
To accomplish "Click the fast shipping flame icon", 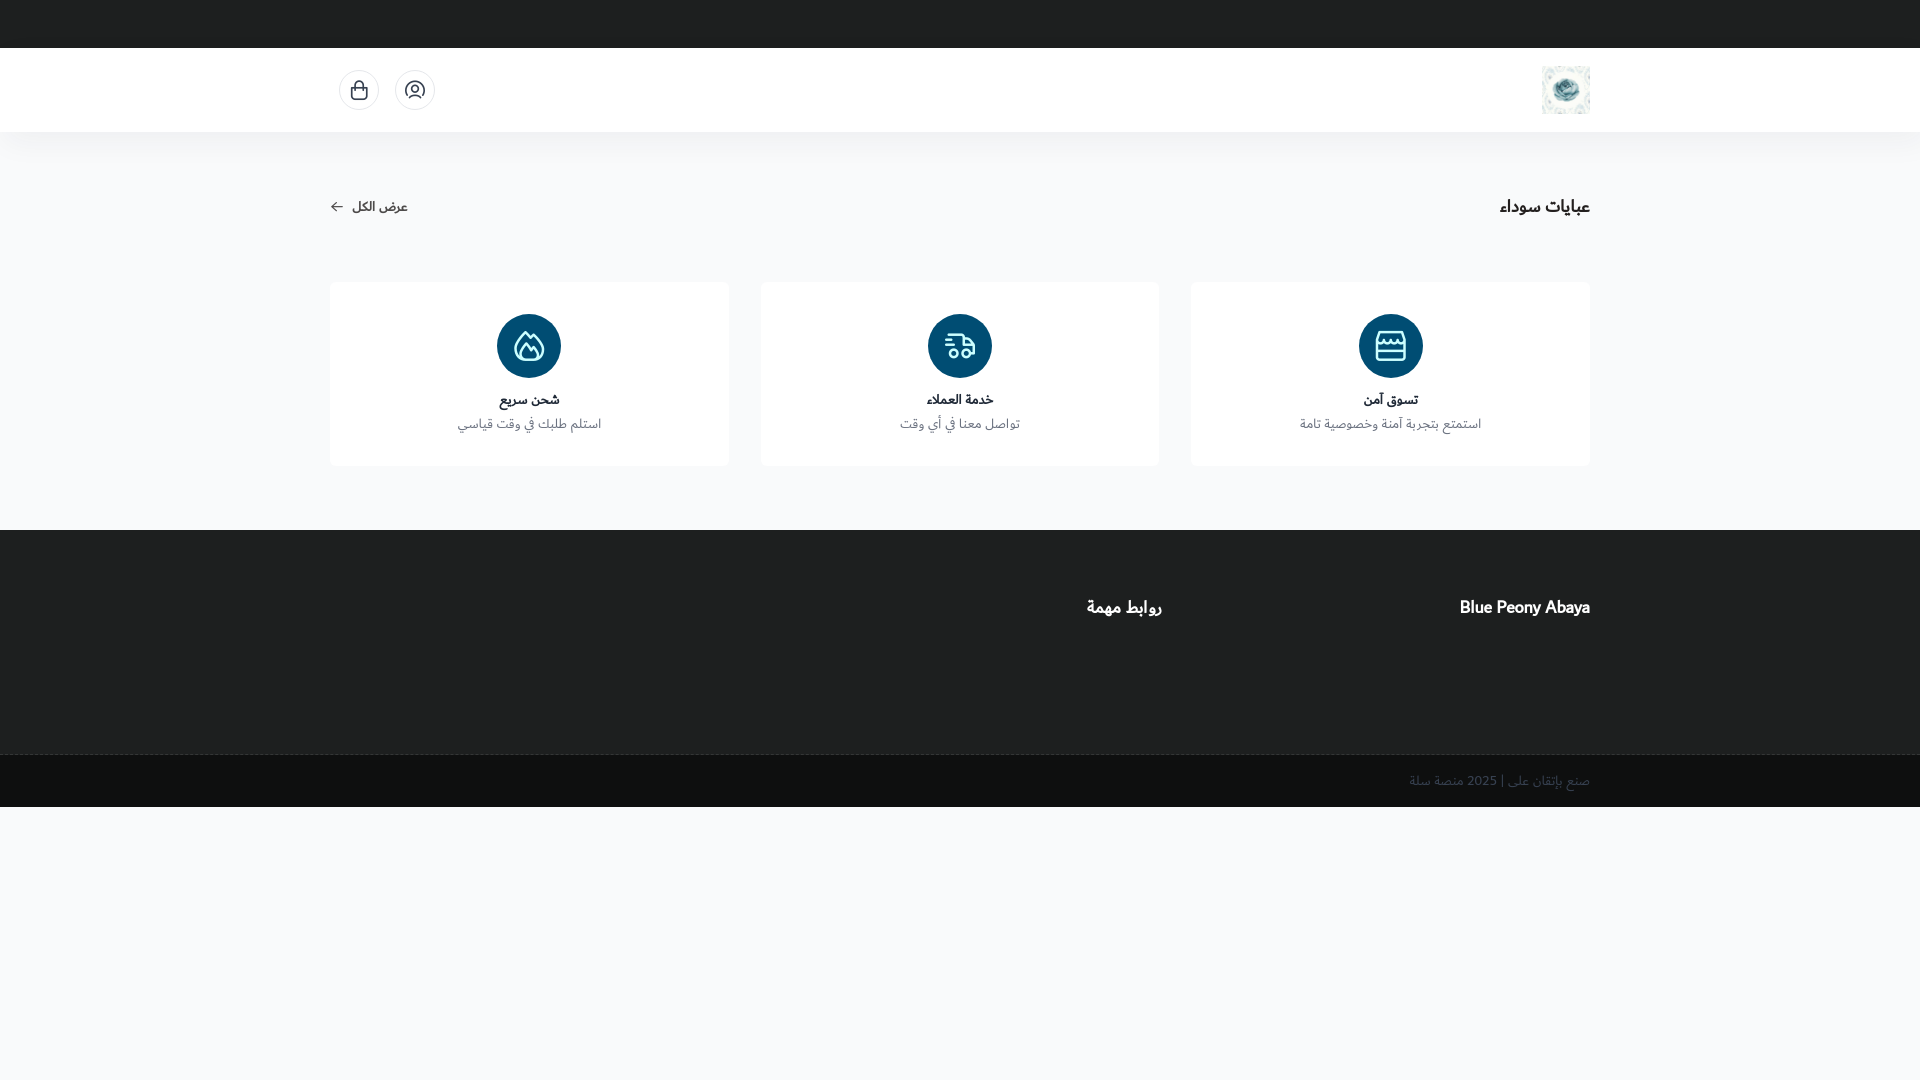I will 529,346.
